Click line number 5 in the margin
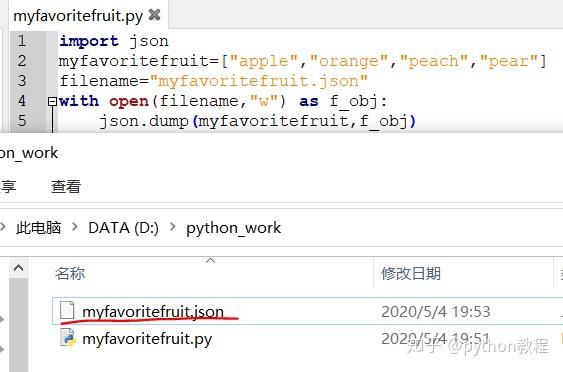 22,121
